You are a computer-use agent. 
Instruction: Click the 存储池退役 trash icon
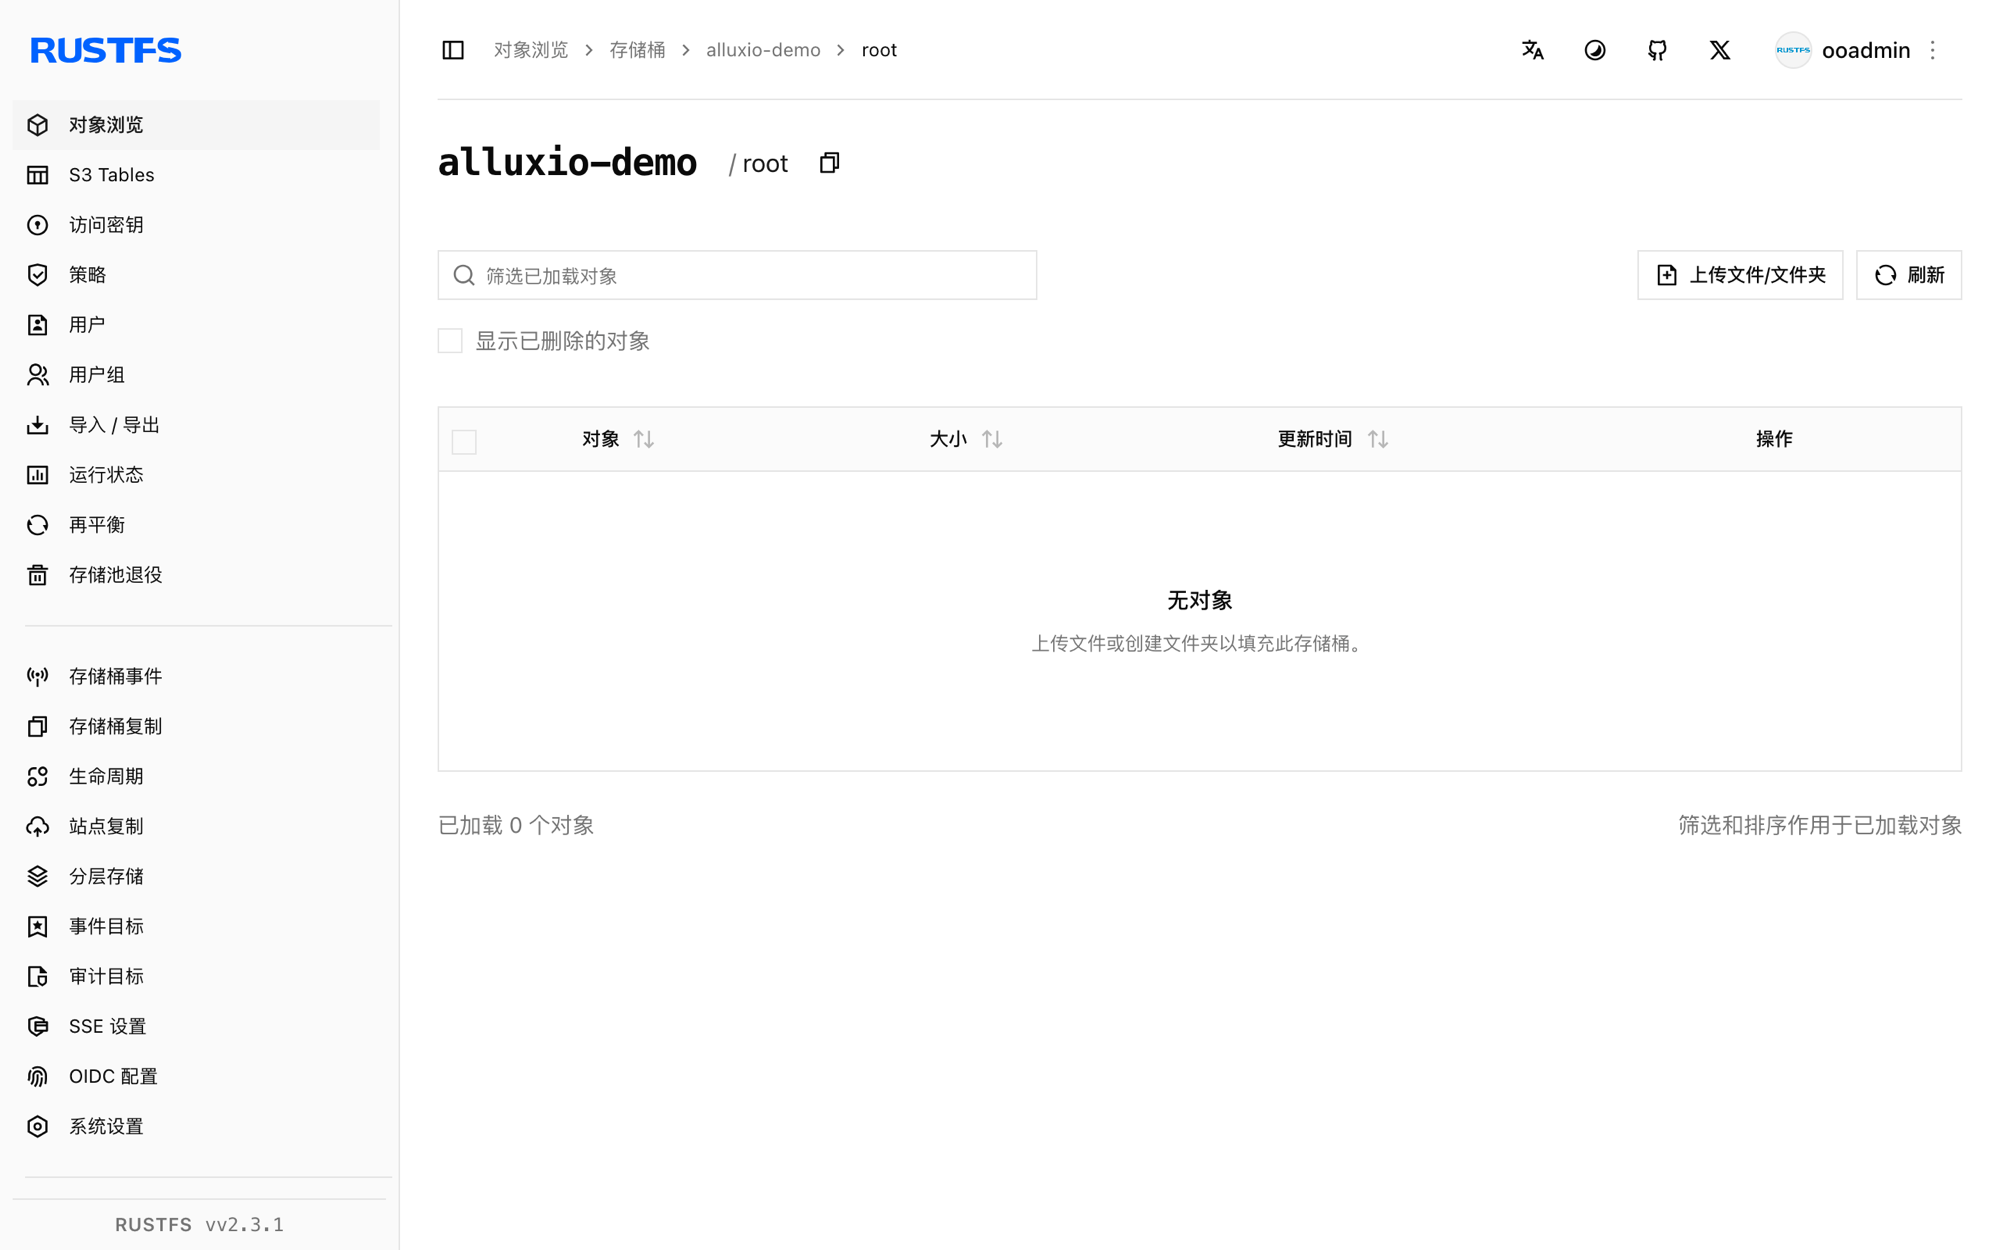(x=38, y=575)
